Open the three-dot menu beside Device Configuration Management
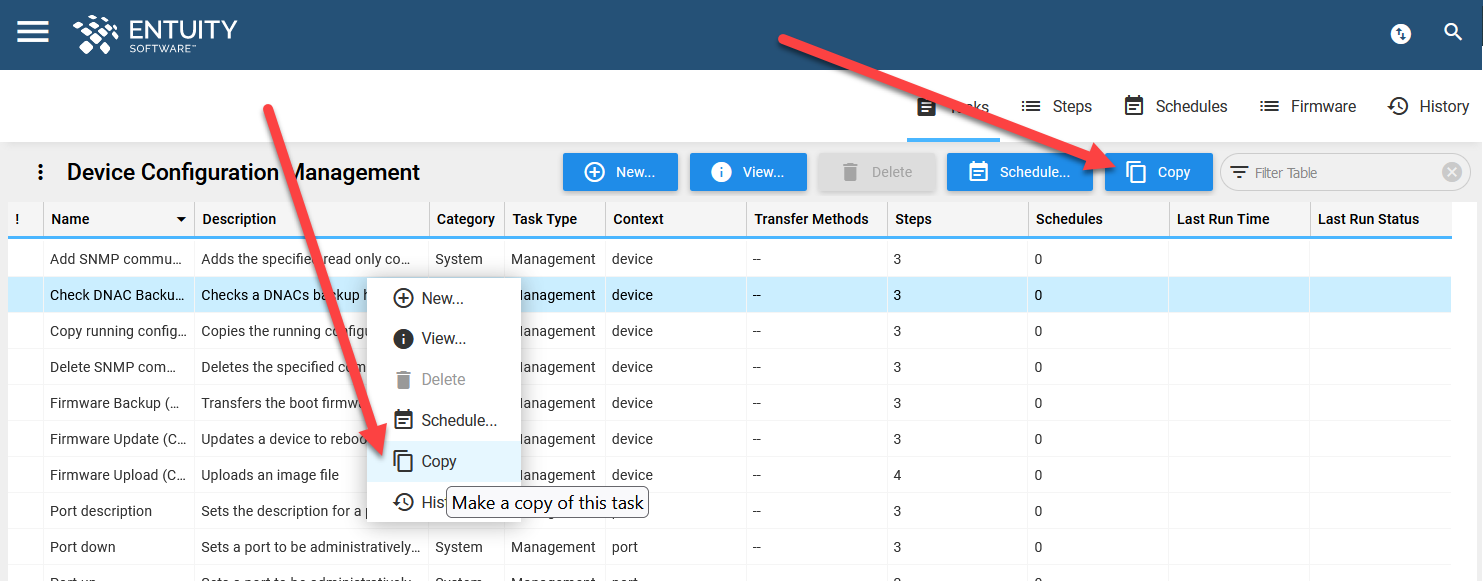This screenshot has height=581, width=1483. [x=40, y=172]
